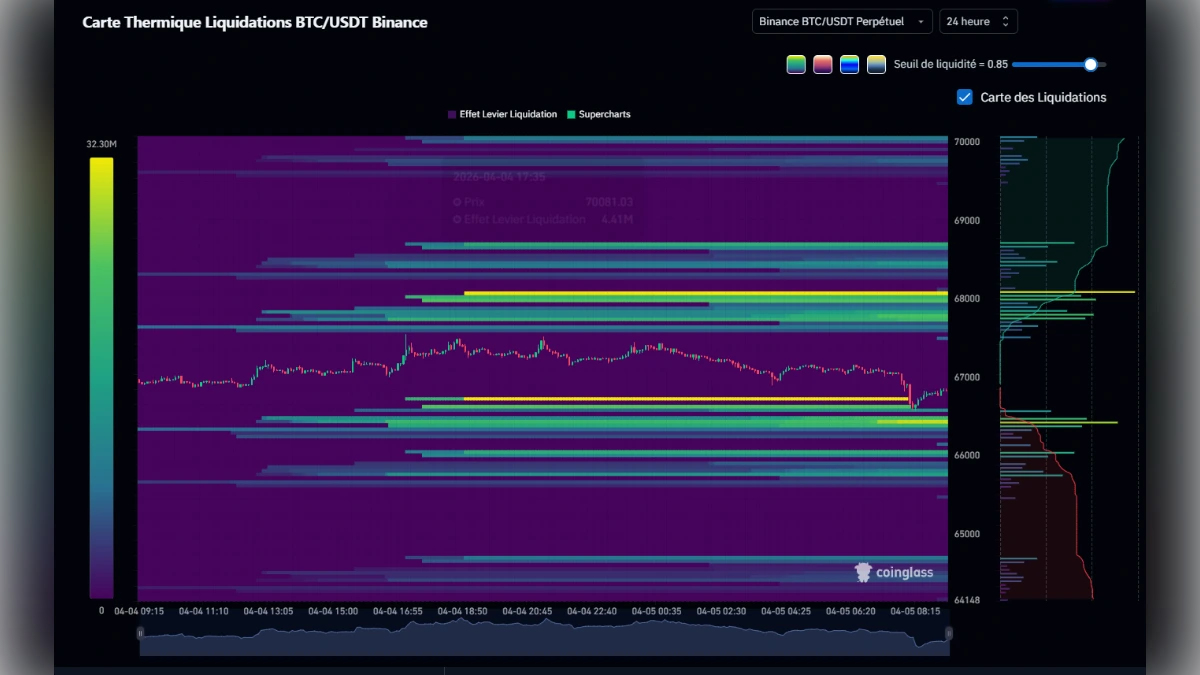Click the 70000 price axis label
The width and height of the screenshot is (1200, 675).
point(967,140)
